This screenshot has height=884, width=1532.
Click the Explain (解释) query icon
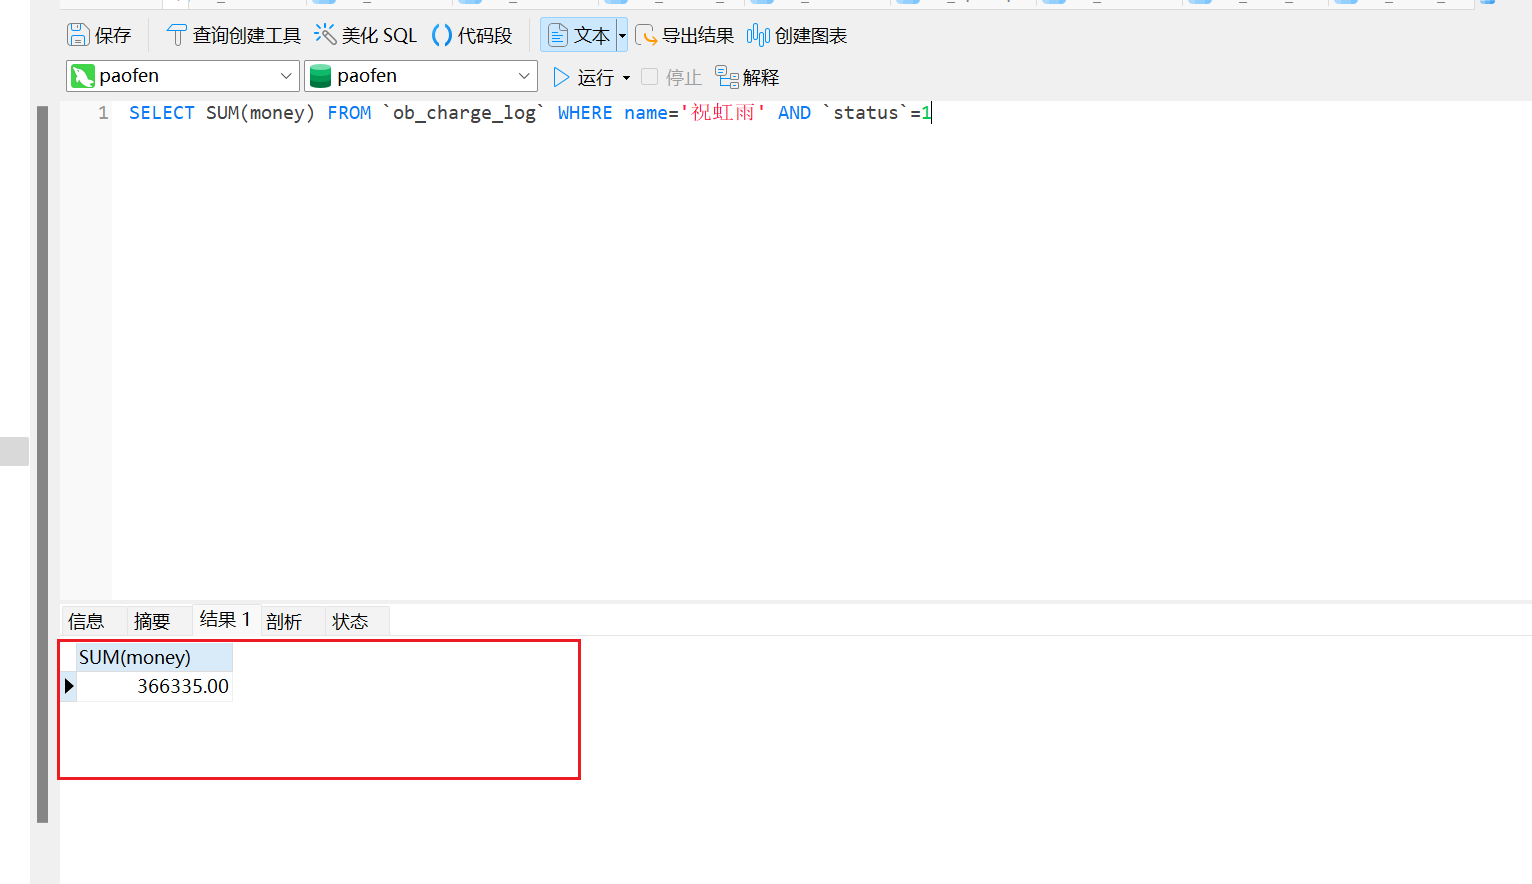click(727, 77)
